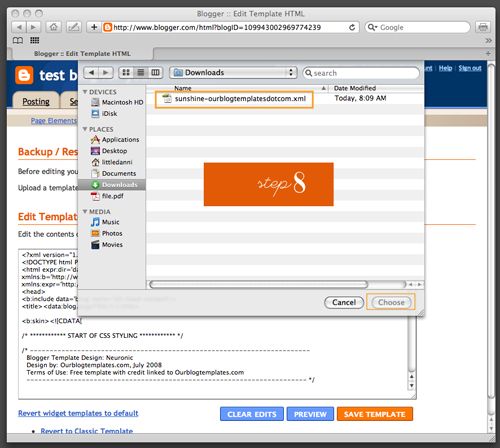This screenshot has width=500, height=448.
Task: Show all bookmarks book icon
Action: (18, 40)
